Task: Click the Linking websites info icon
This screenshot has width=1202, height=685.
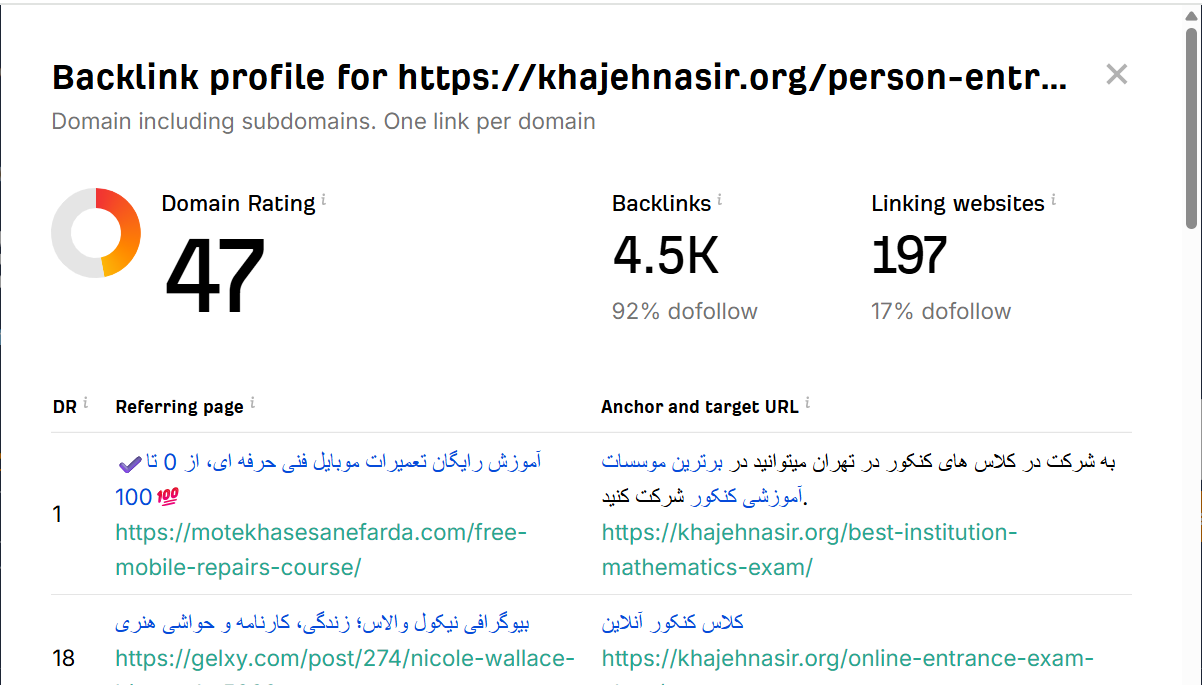Action: [x=1053, y=200]
